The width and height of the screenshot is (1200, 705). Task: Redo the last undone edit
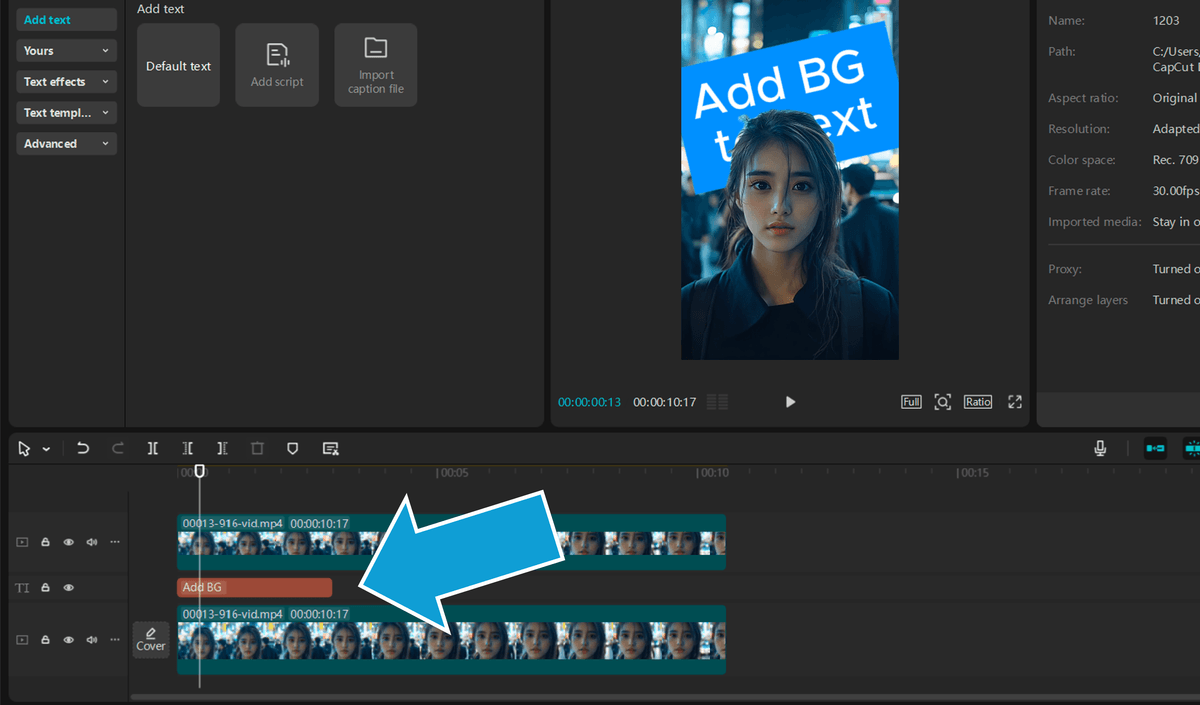(x=118, y=449)
